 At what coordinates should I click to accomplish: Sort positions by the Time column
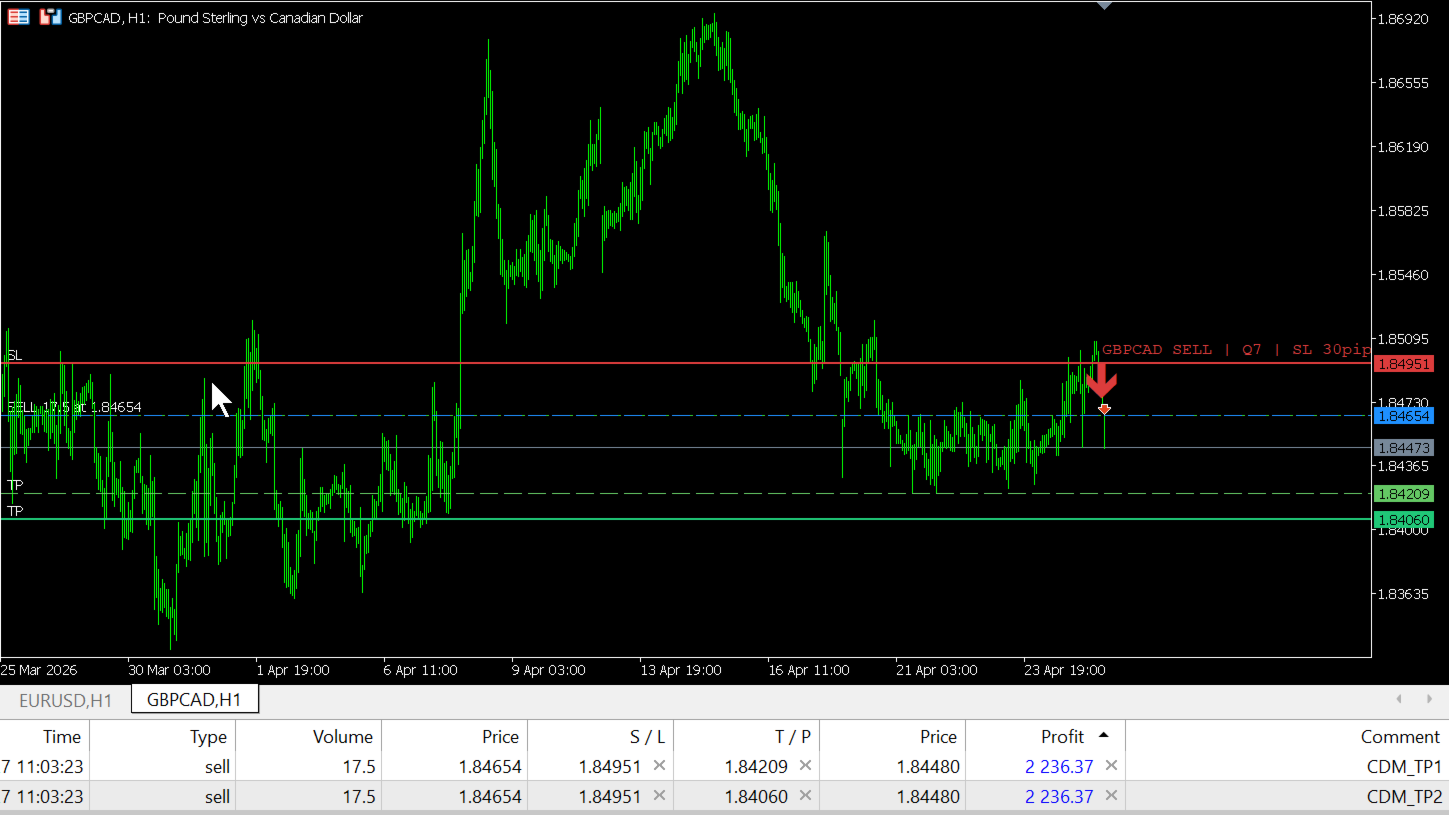pos(45,736)
